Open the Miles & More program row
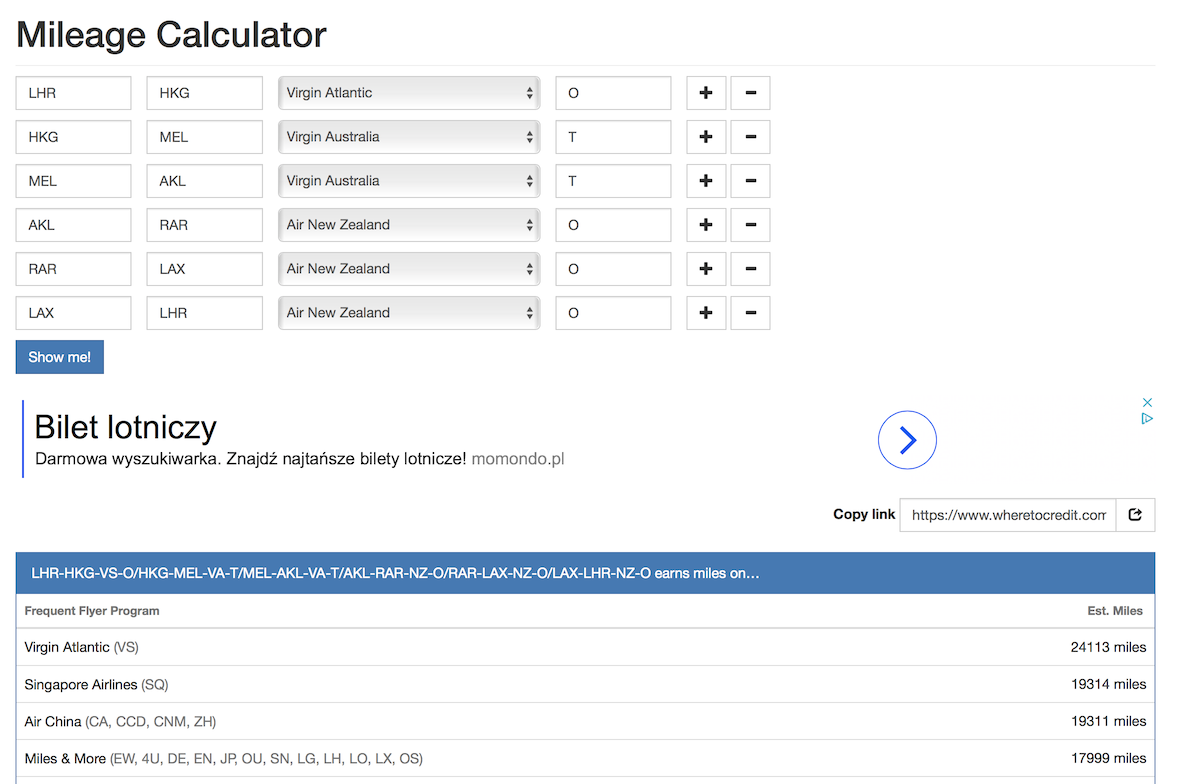This screenshot has height=784, width=1181. tap(585, 758)
